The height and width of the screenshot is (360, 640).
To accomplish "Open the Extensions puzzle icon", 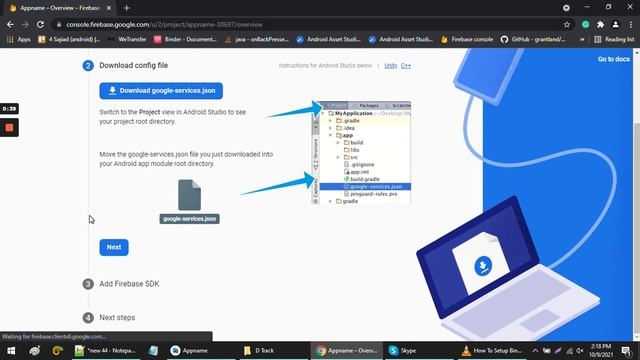I will pyautogui.click(x=600, y=24).
